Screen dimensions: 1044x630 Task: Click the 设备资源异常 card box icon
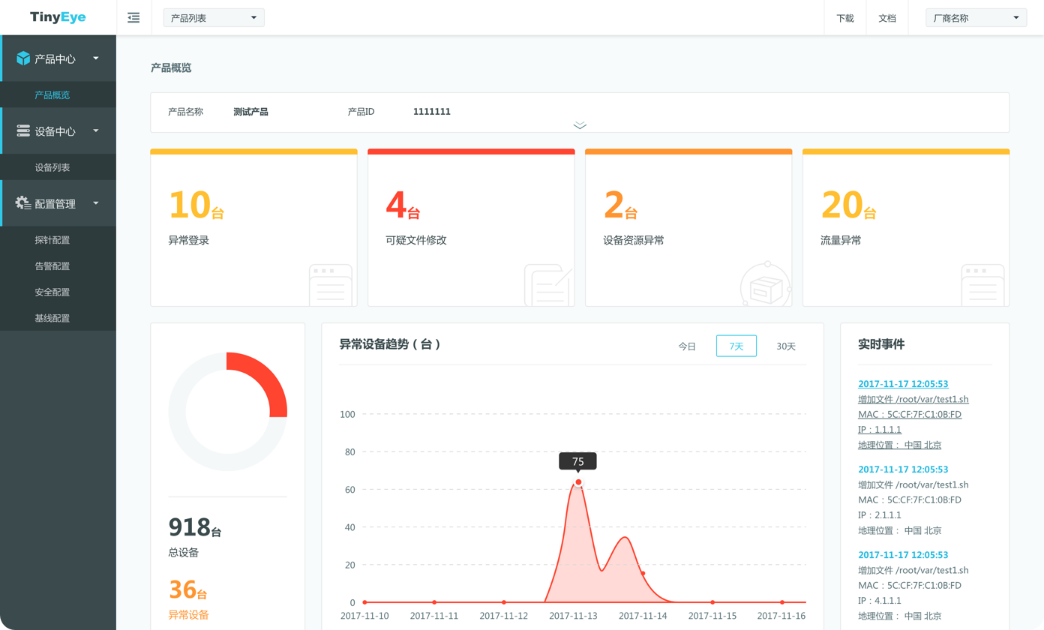coord(765,285)
